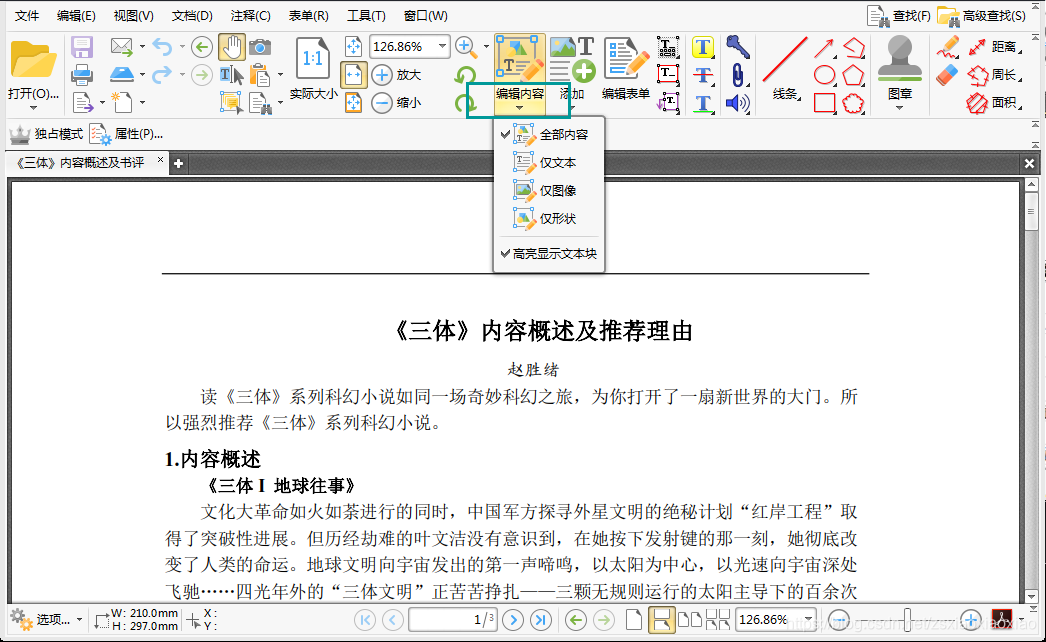This screenshot has height=642, width=1046.
Task: Zoom in with the 放大 plus button
Action: [396, 75]
